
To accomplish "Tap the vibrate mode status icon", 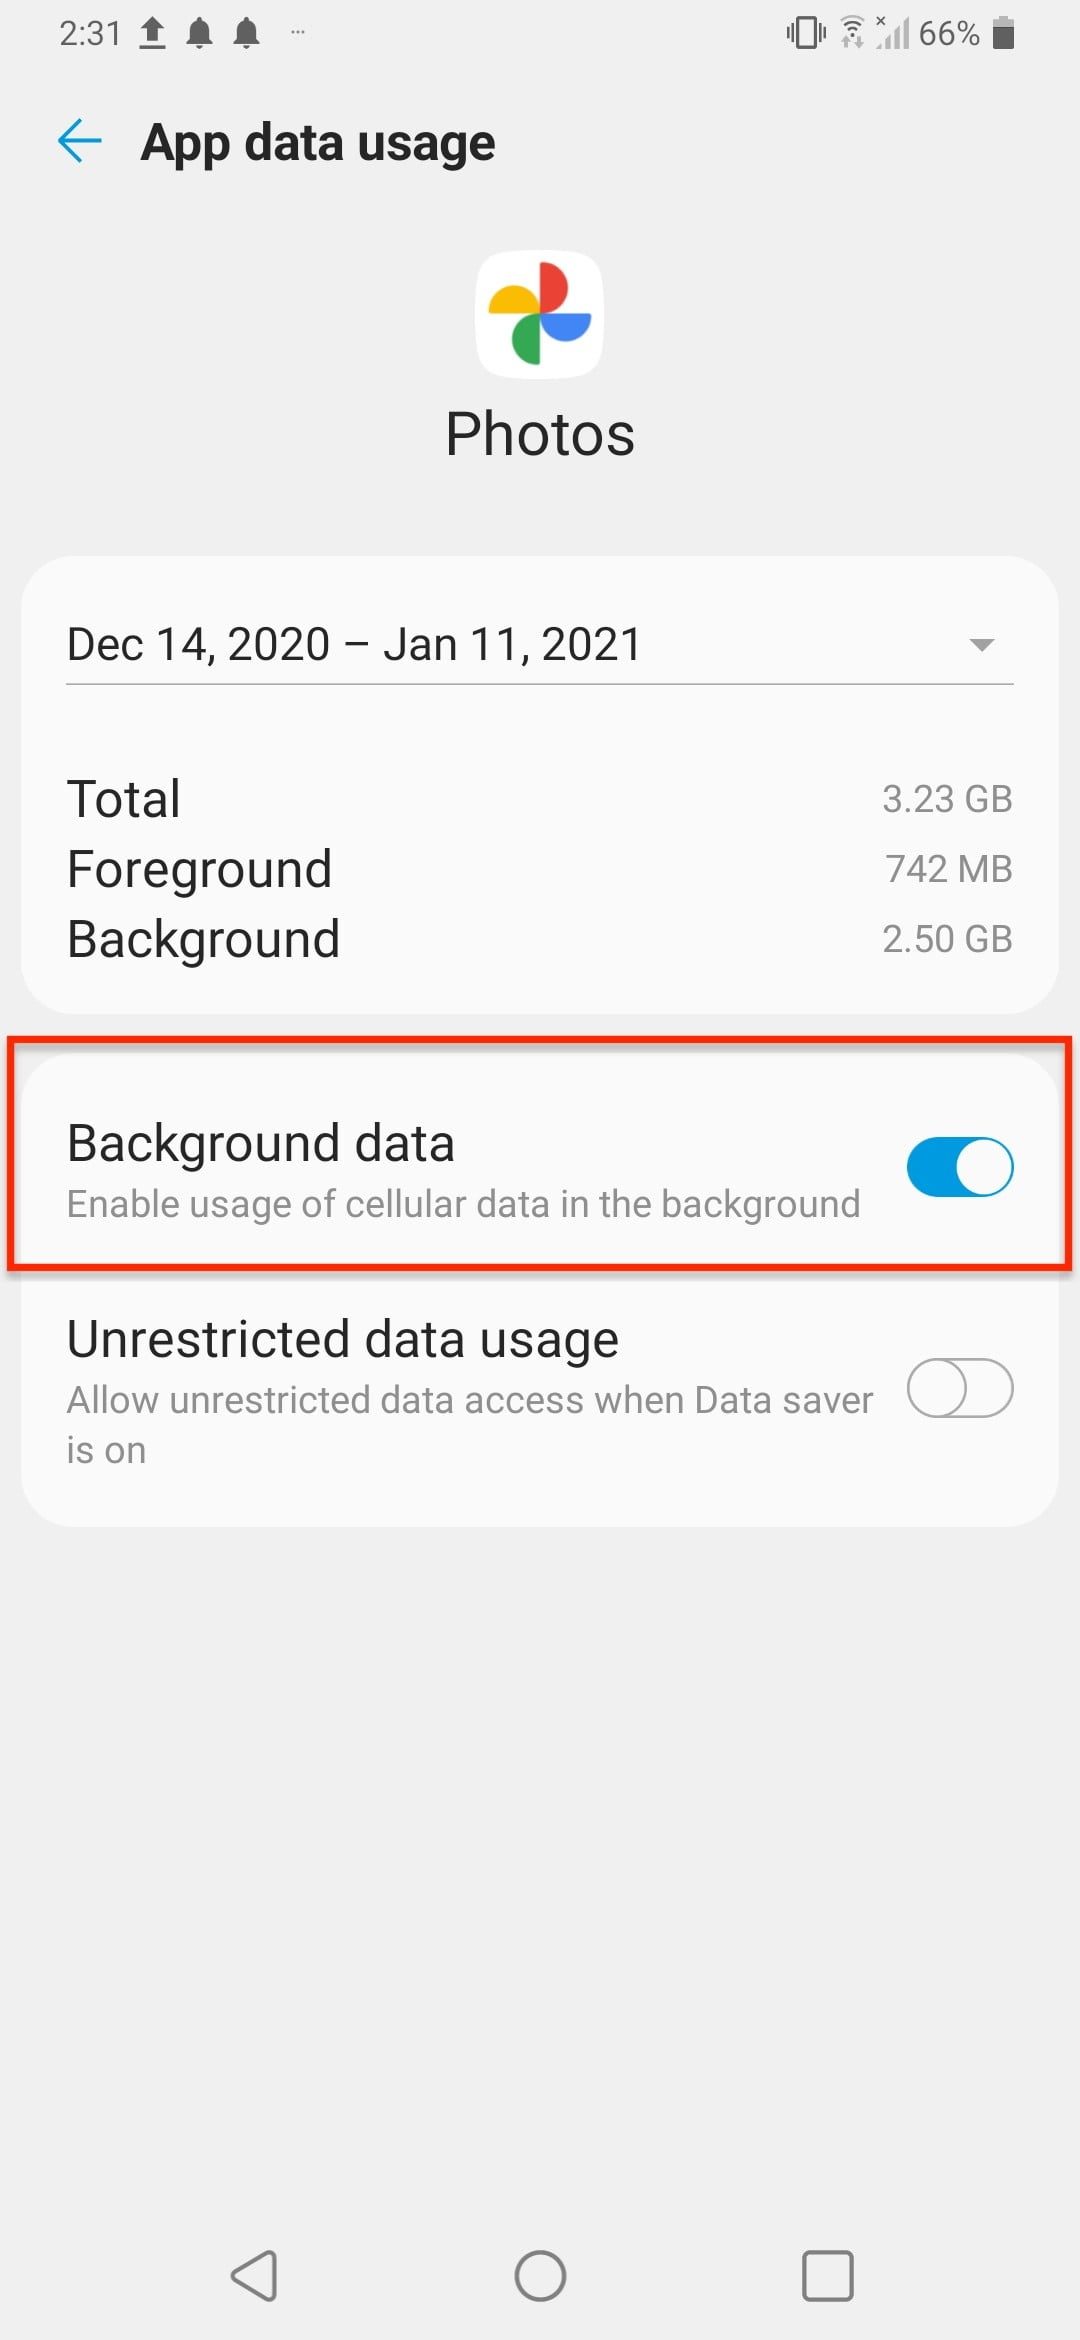I will [805, 33].
